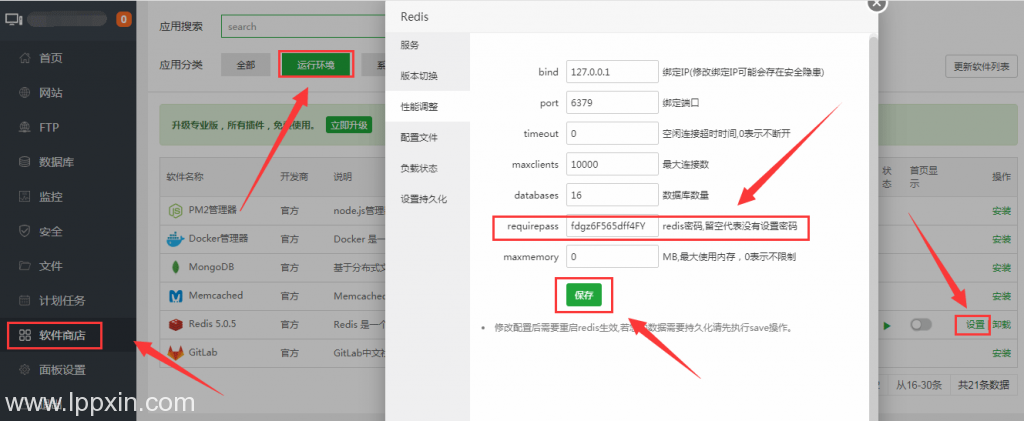Click the timeout input field
1024x421 pixels.
[612, 133]
